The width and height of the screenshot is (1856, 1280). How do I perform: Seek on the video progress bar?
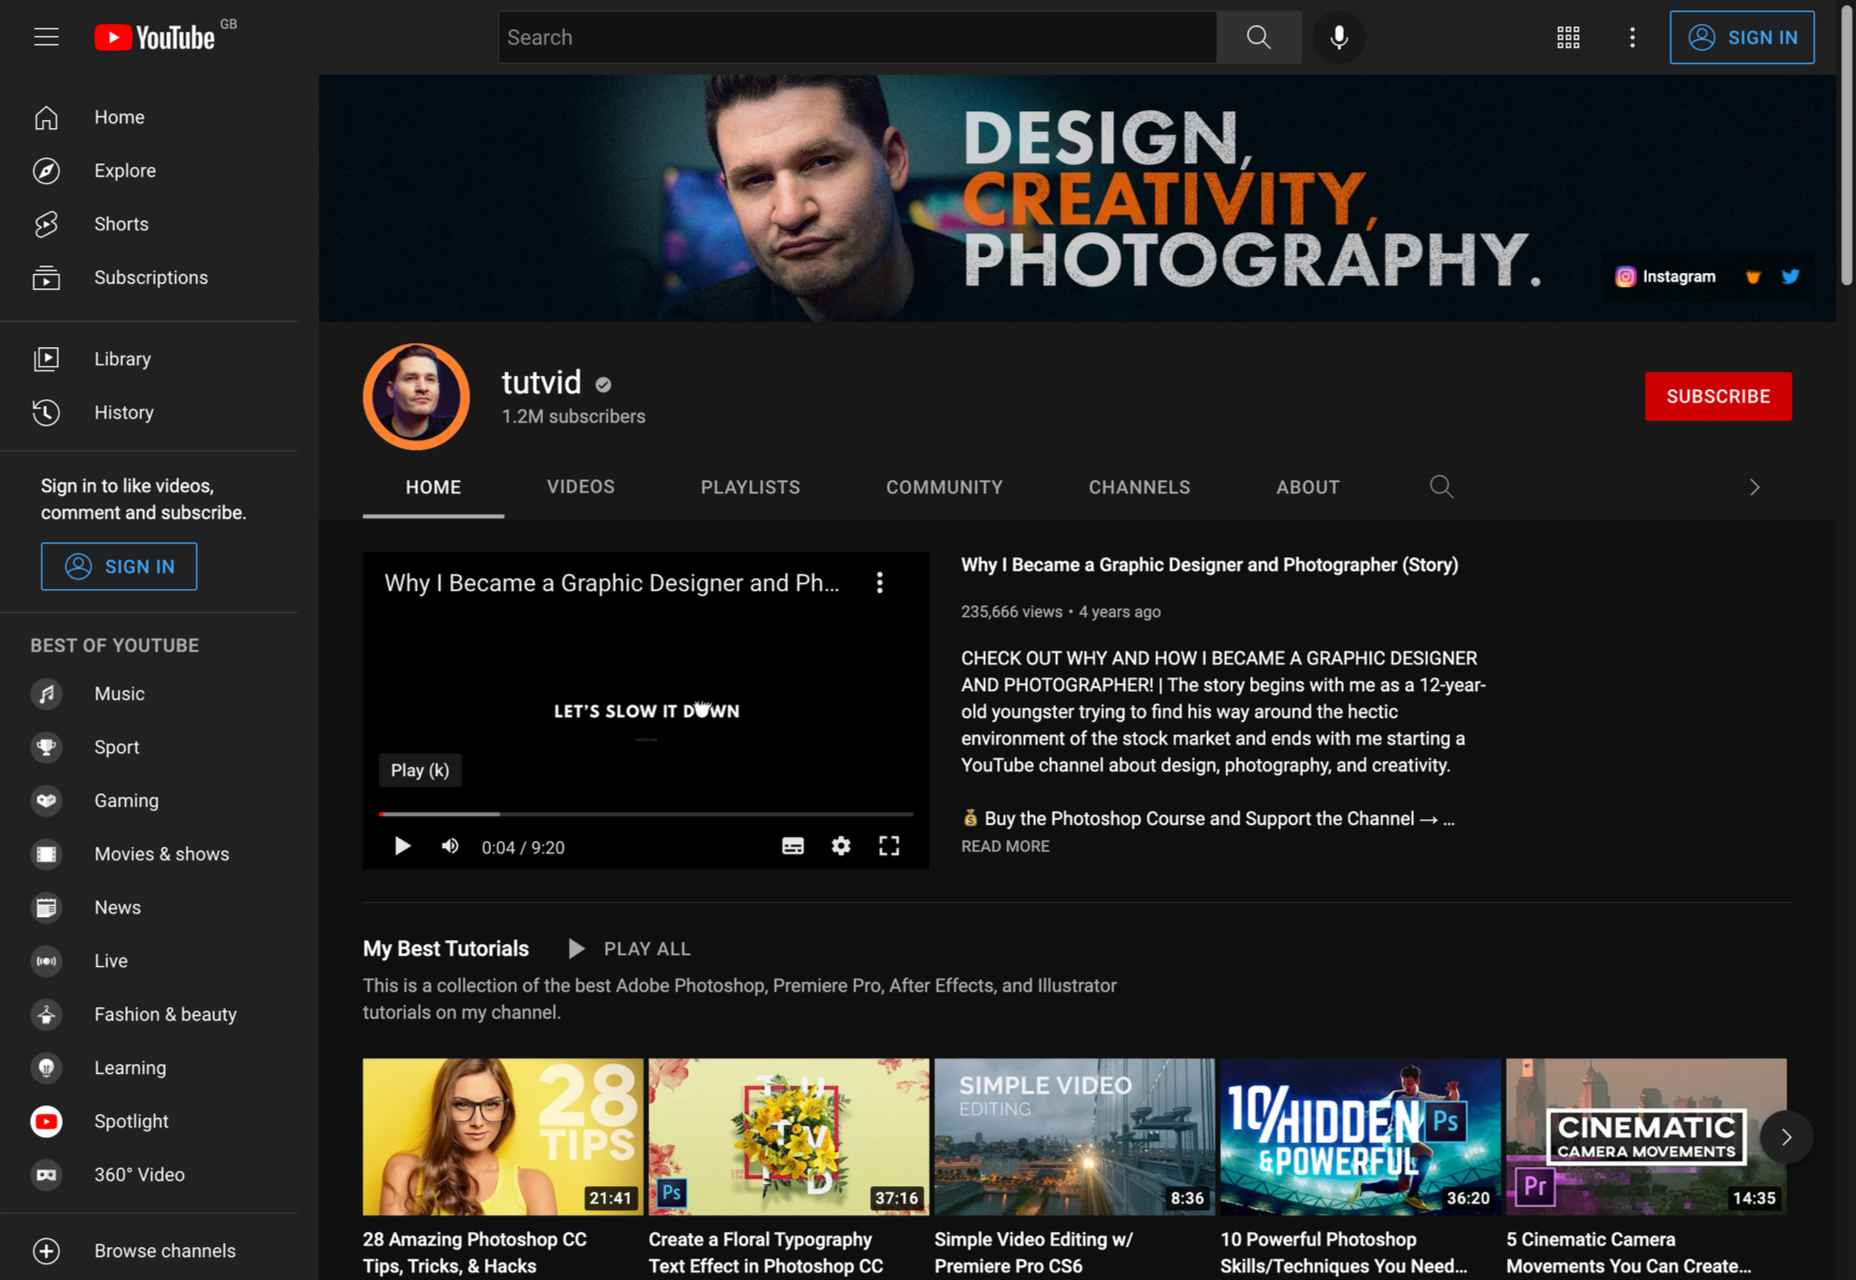coord(645,814)
